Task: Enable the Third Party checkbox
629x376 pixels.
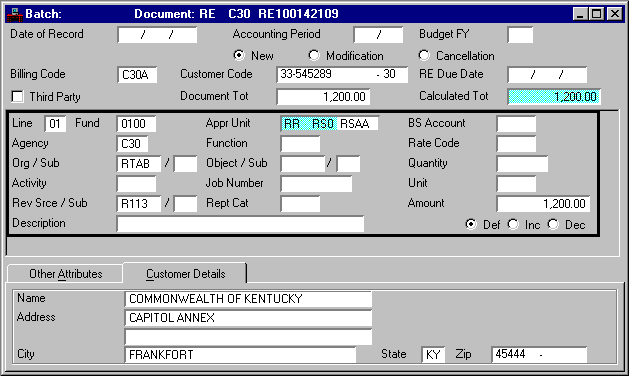Action: 17,97
